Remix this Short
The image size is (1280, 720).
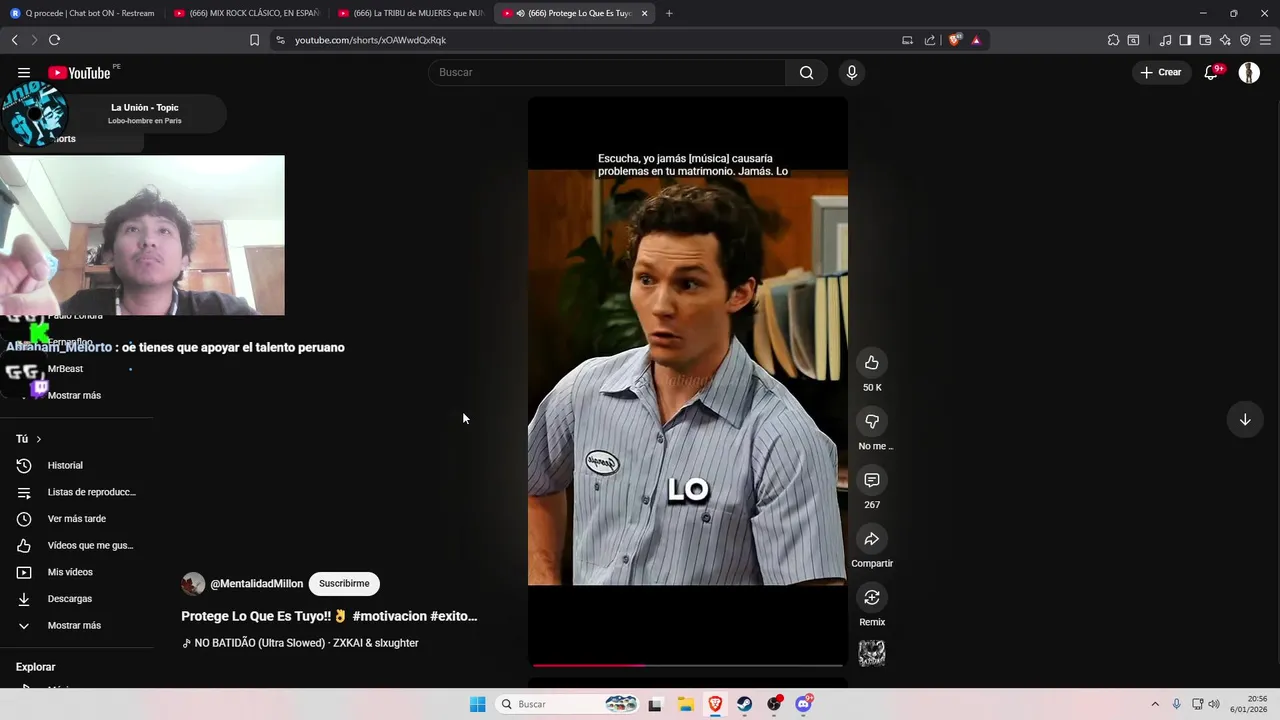pos(872,597)
